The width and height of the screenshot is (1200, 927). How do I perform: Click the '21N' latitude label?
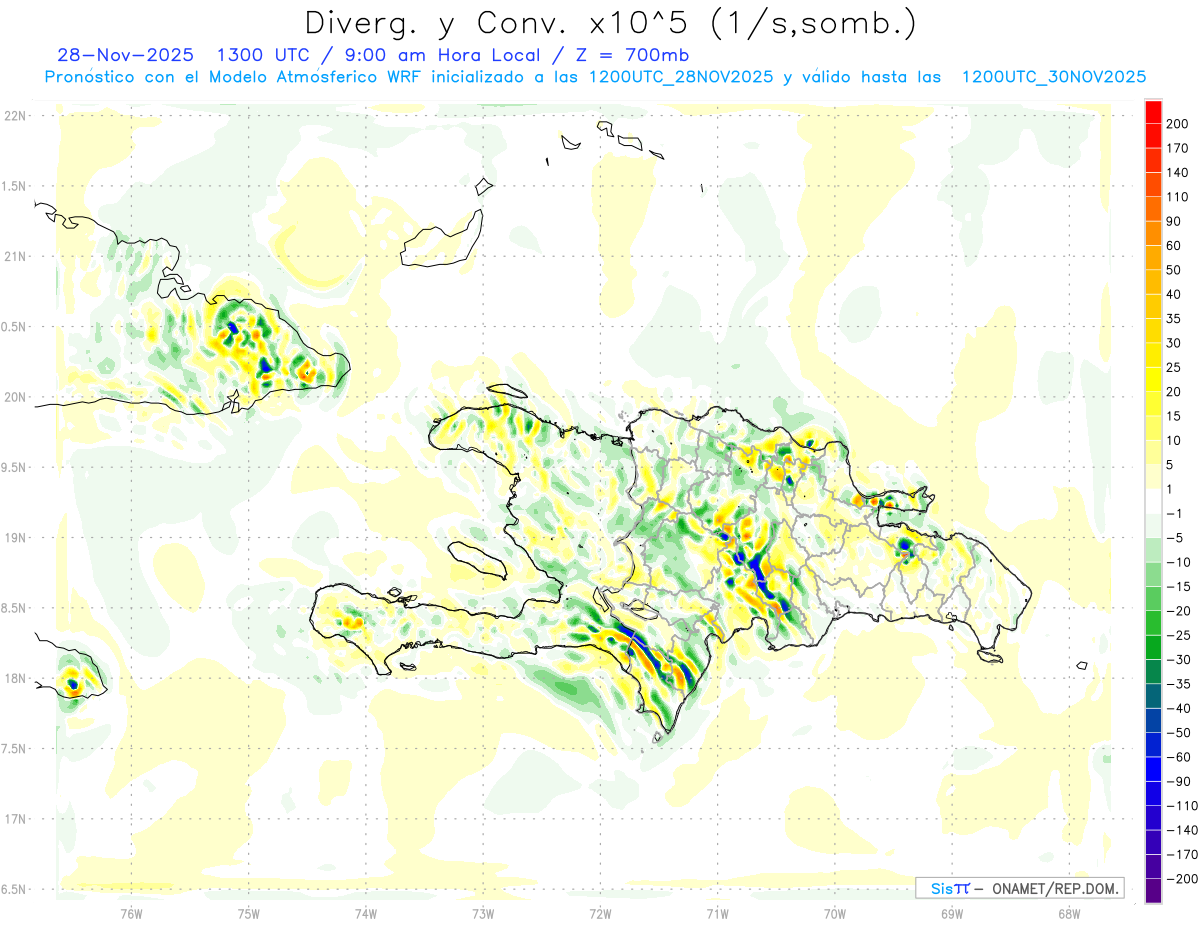(15, 257)
